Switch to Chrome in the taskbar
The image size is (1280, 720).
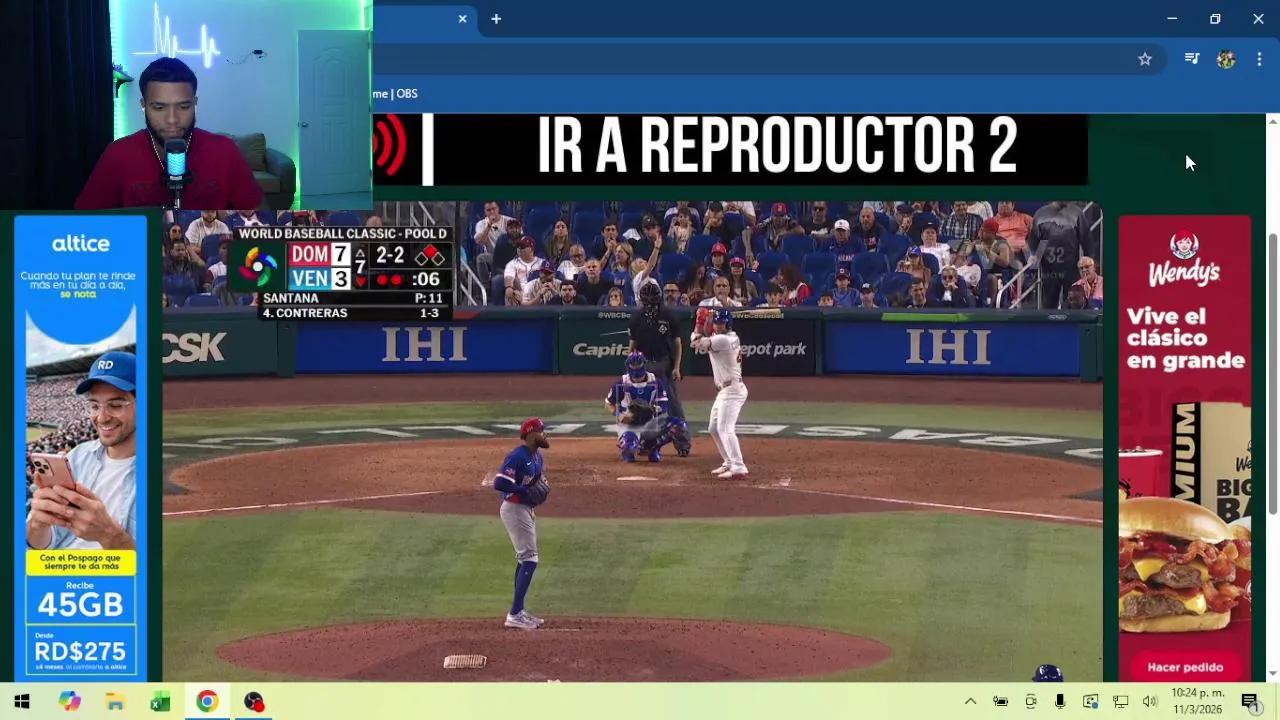[x=207, y=702]
